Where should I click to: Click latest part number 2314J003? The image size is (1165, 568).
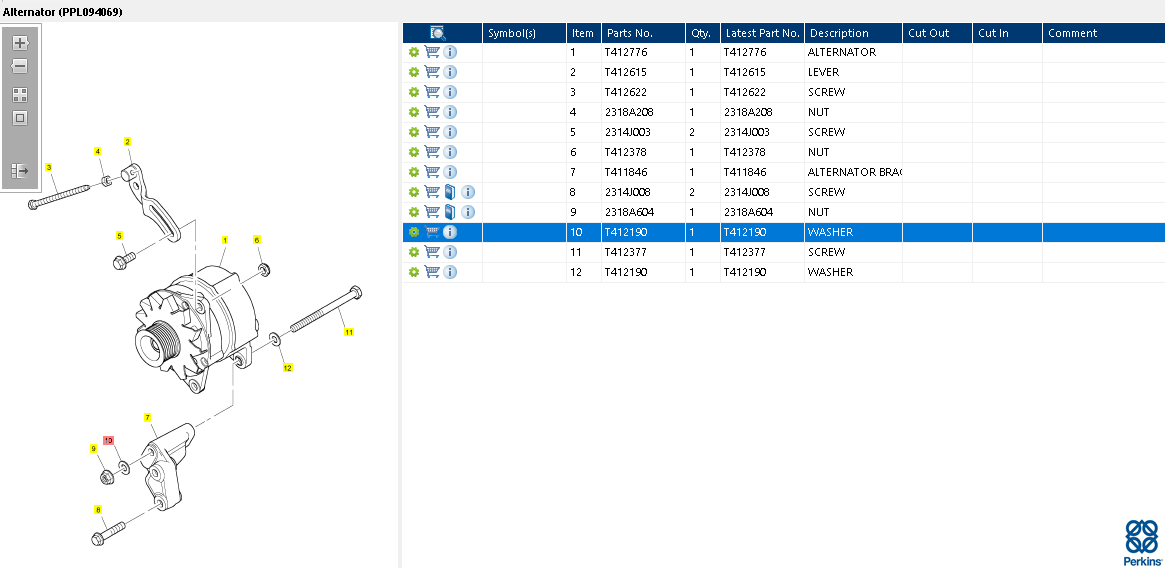coord(747,132)
